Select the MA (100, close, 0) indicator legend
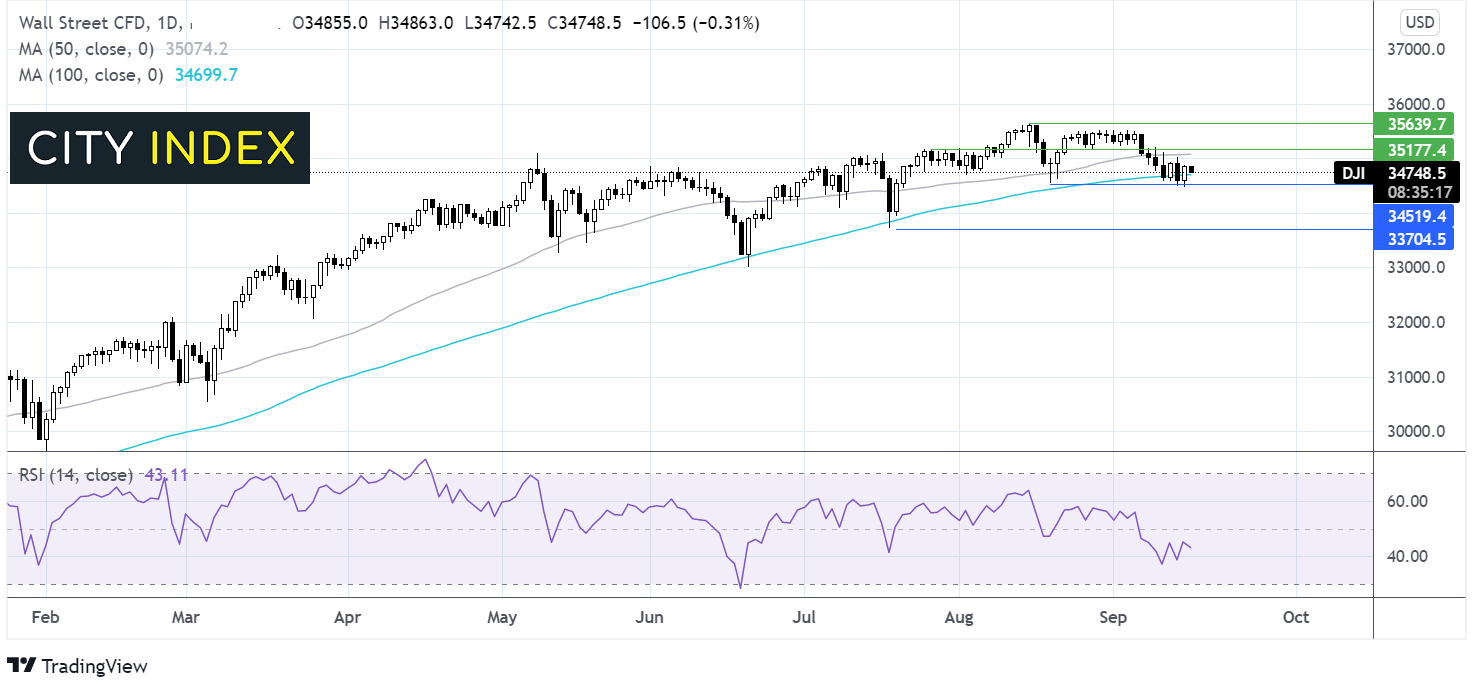The height and width of the screenshot is (692, 1481). 90,75
